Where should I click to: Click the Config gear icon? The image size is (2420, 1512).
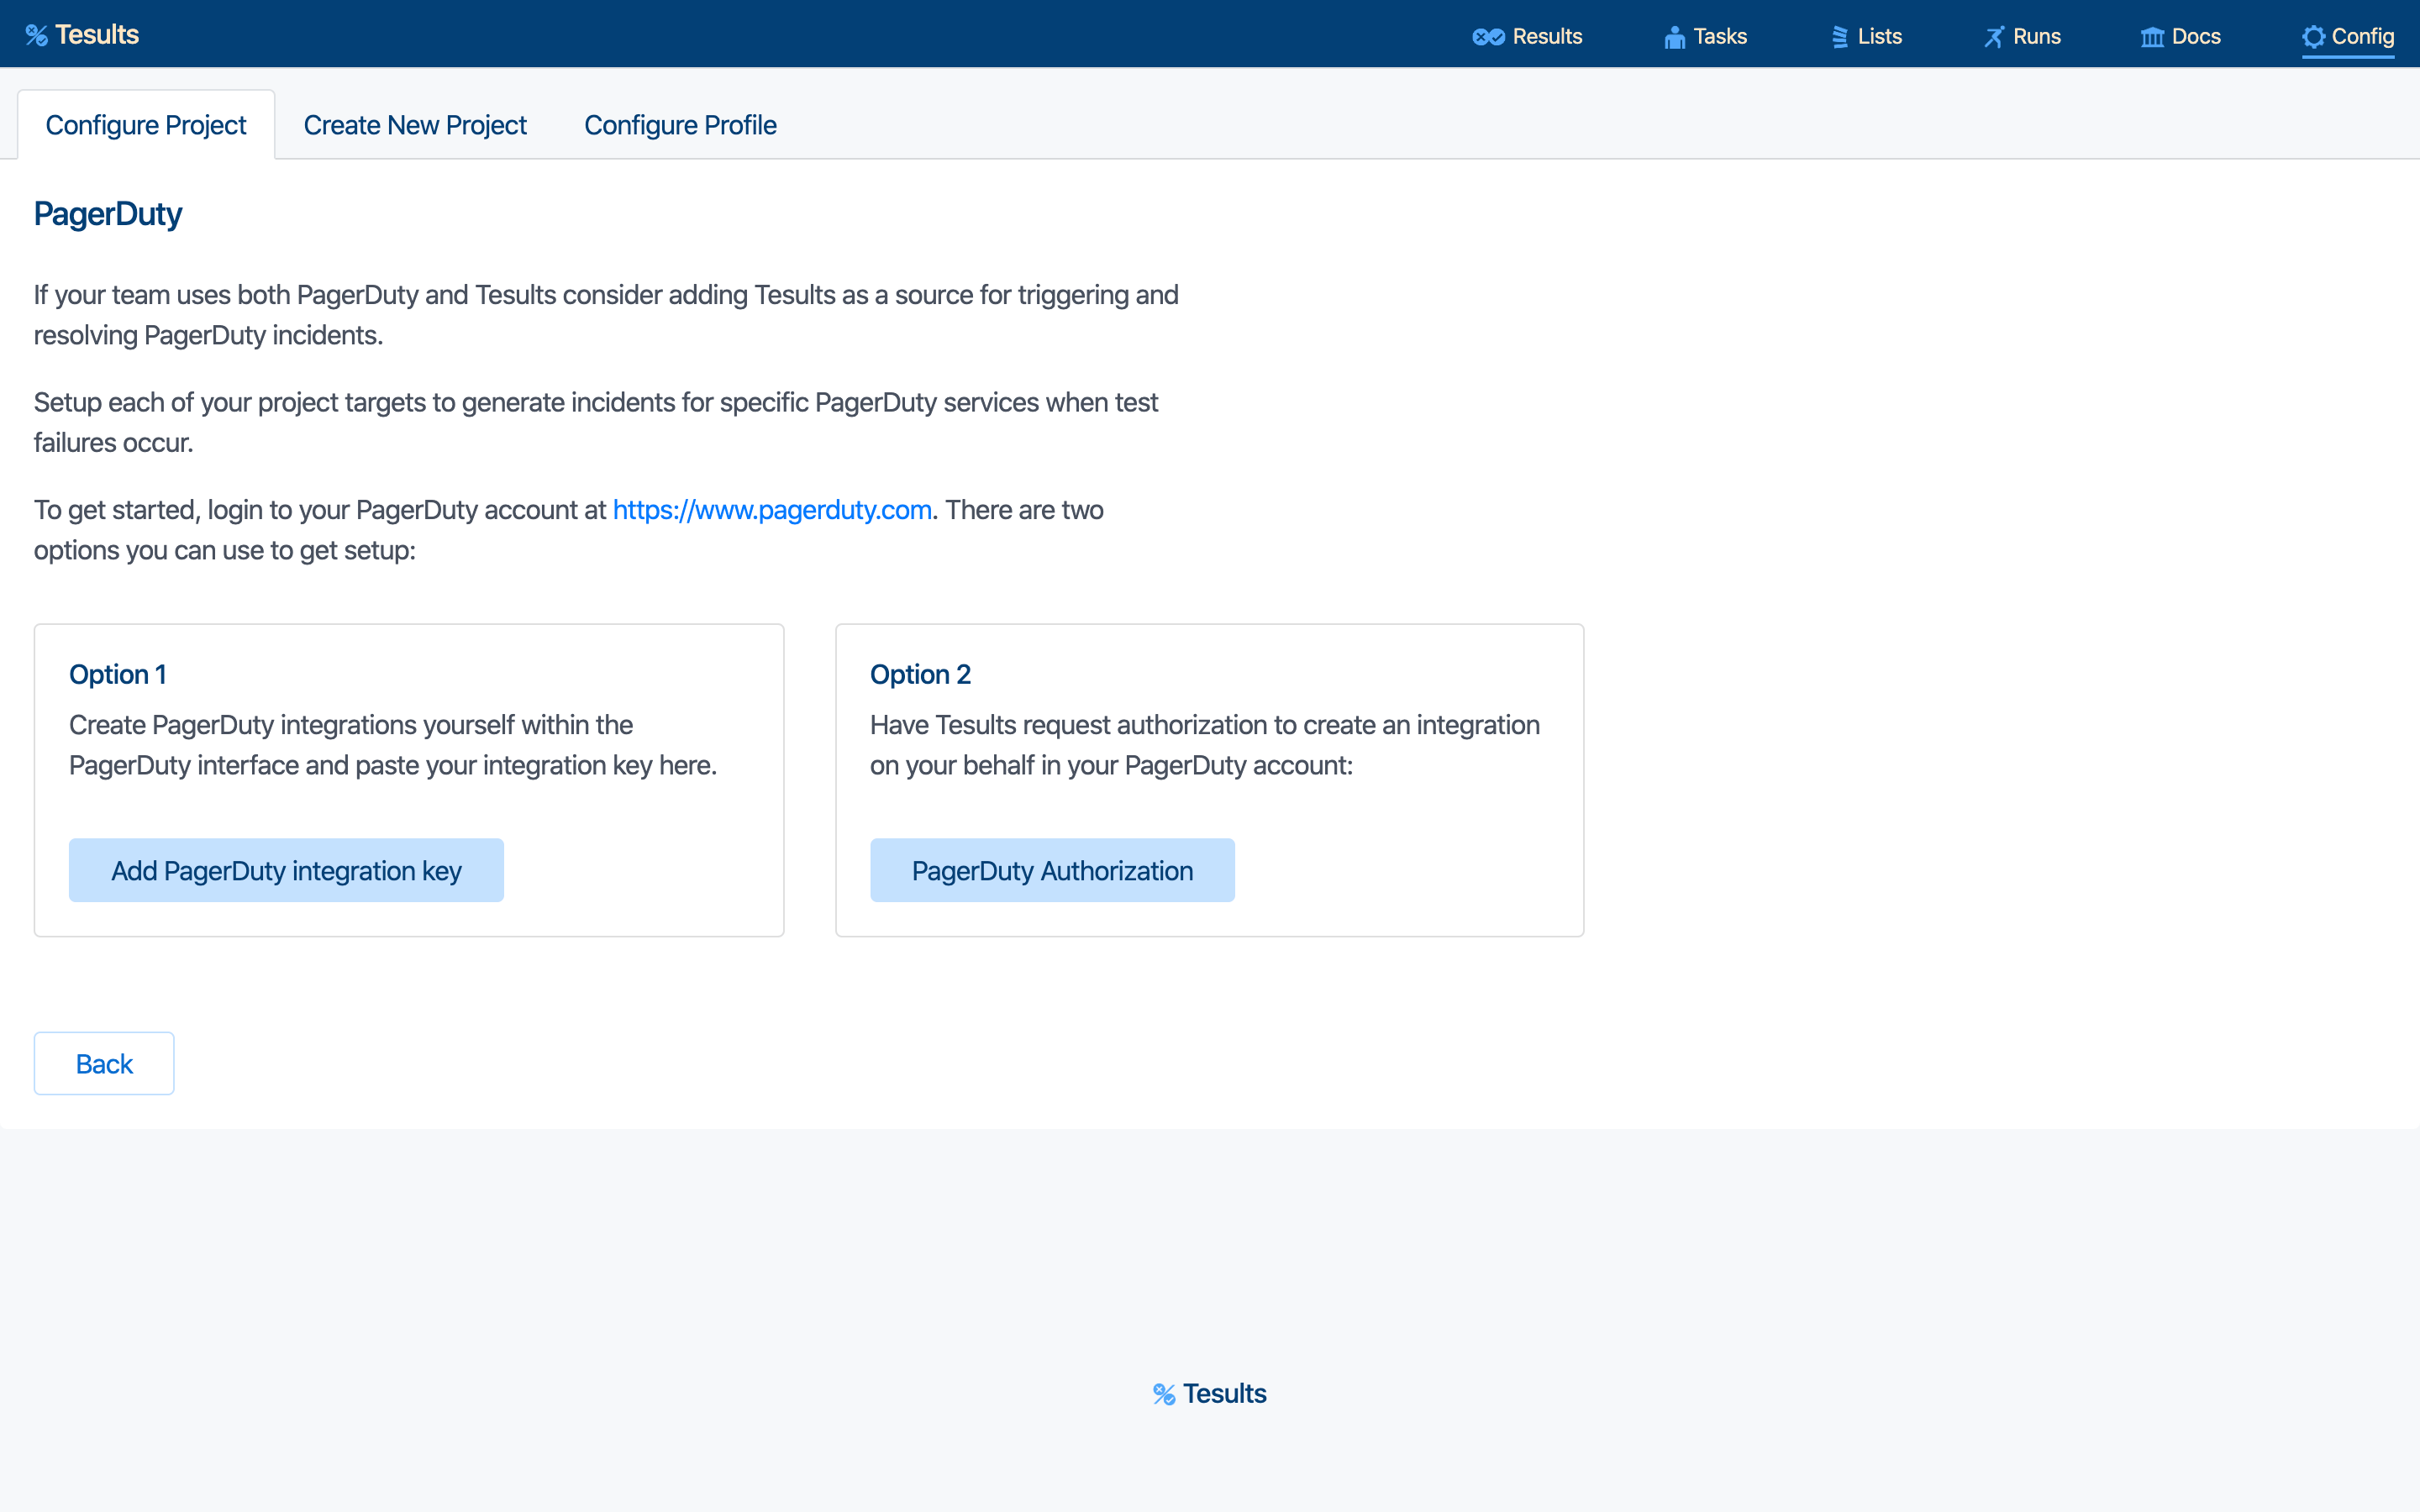click(x=2313, y=37)
